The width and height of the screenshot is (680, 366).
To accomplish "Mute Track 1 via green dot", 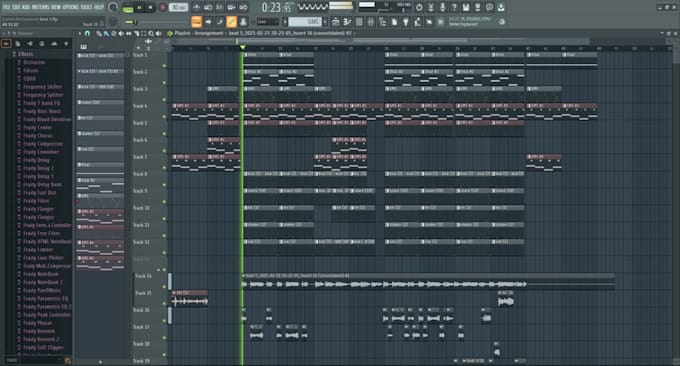I will tap(164, 66).
